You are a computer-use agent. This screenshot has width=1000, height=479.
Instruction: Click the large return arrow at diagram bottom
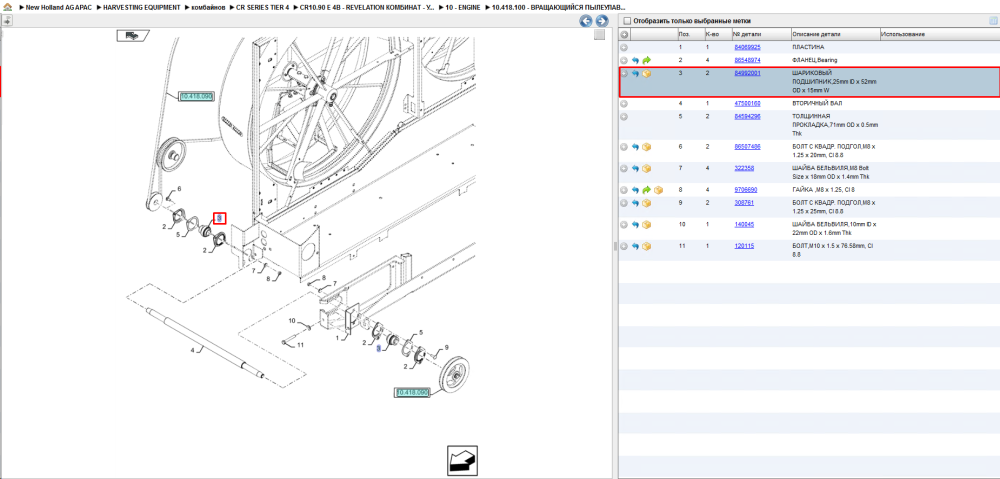coord(462,462)
